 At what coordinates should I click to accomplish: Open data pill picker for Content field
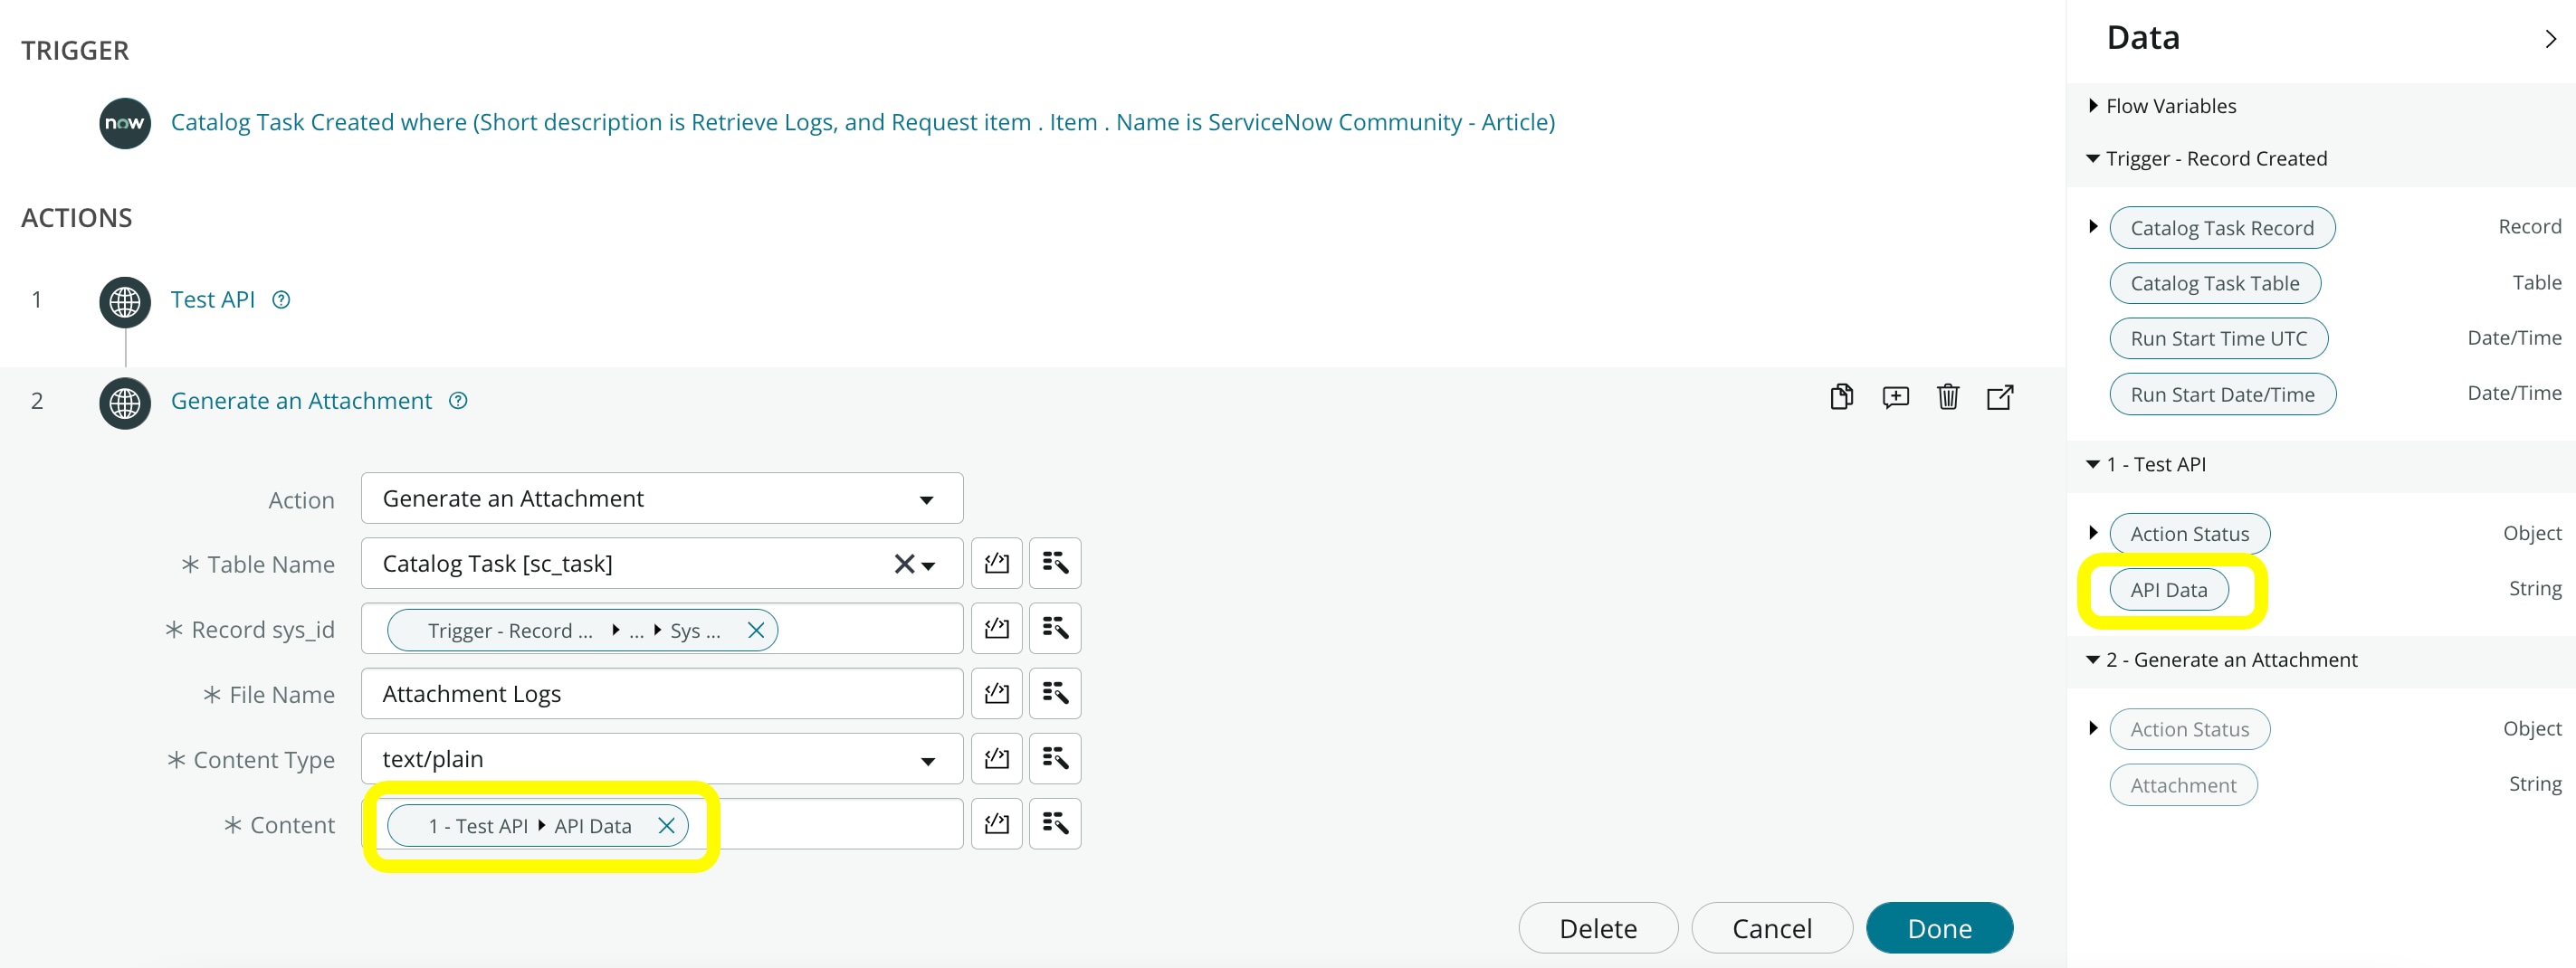(1055, 823)
